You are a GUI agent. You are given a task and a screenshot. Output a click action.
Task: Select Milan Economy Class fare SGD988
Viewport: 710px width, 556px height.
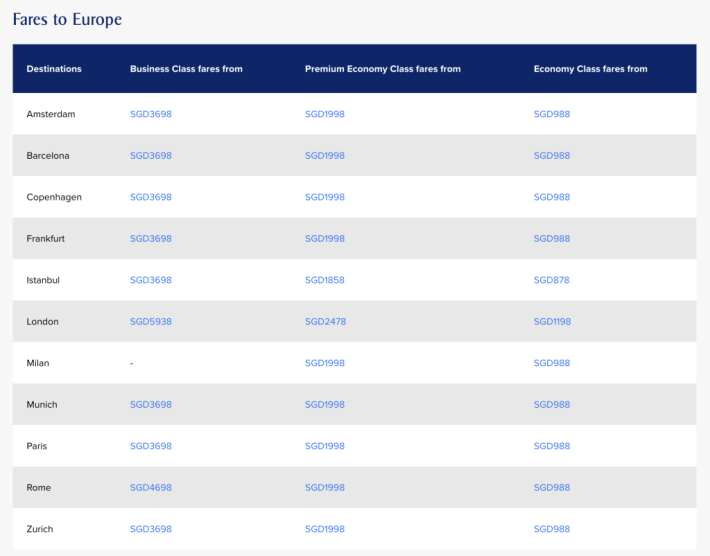click(x=551, y=363)
